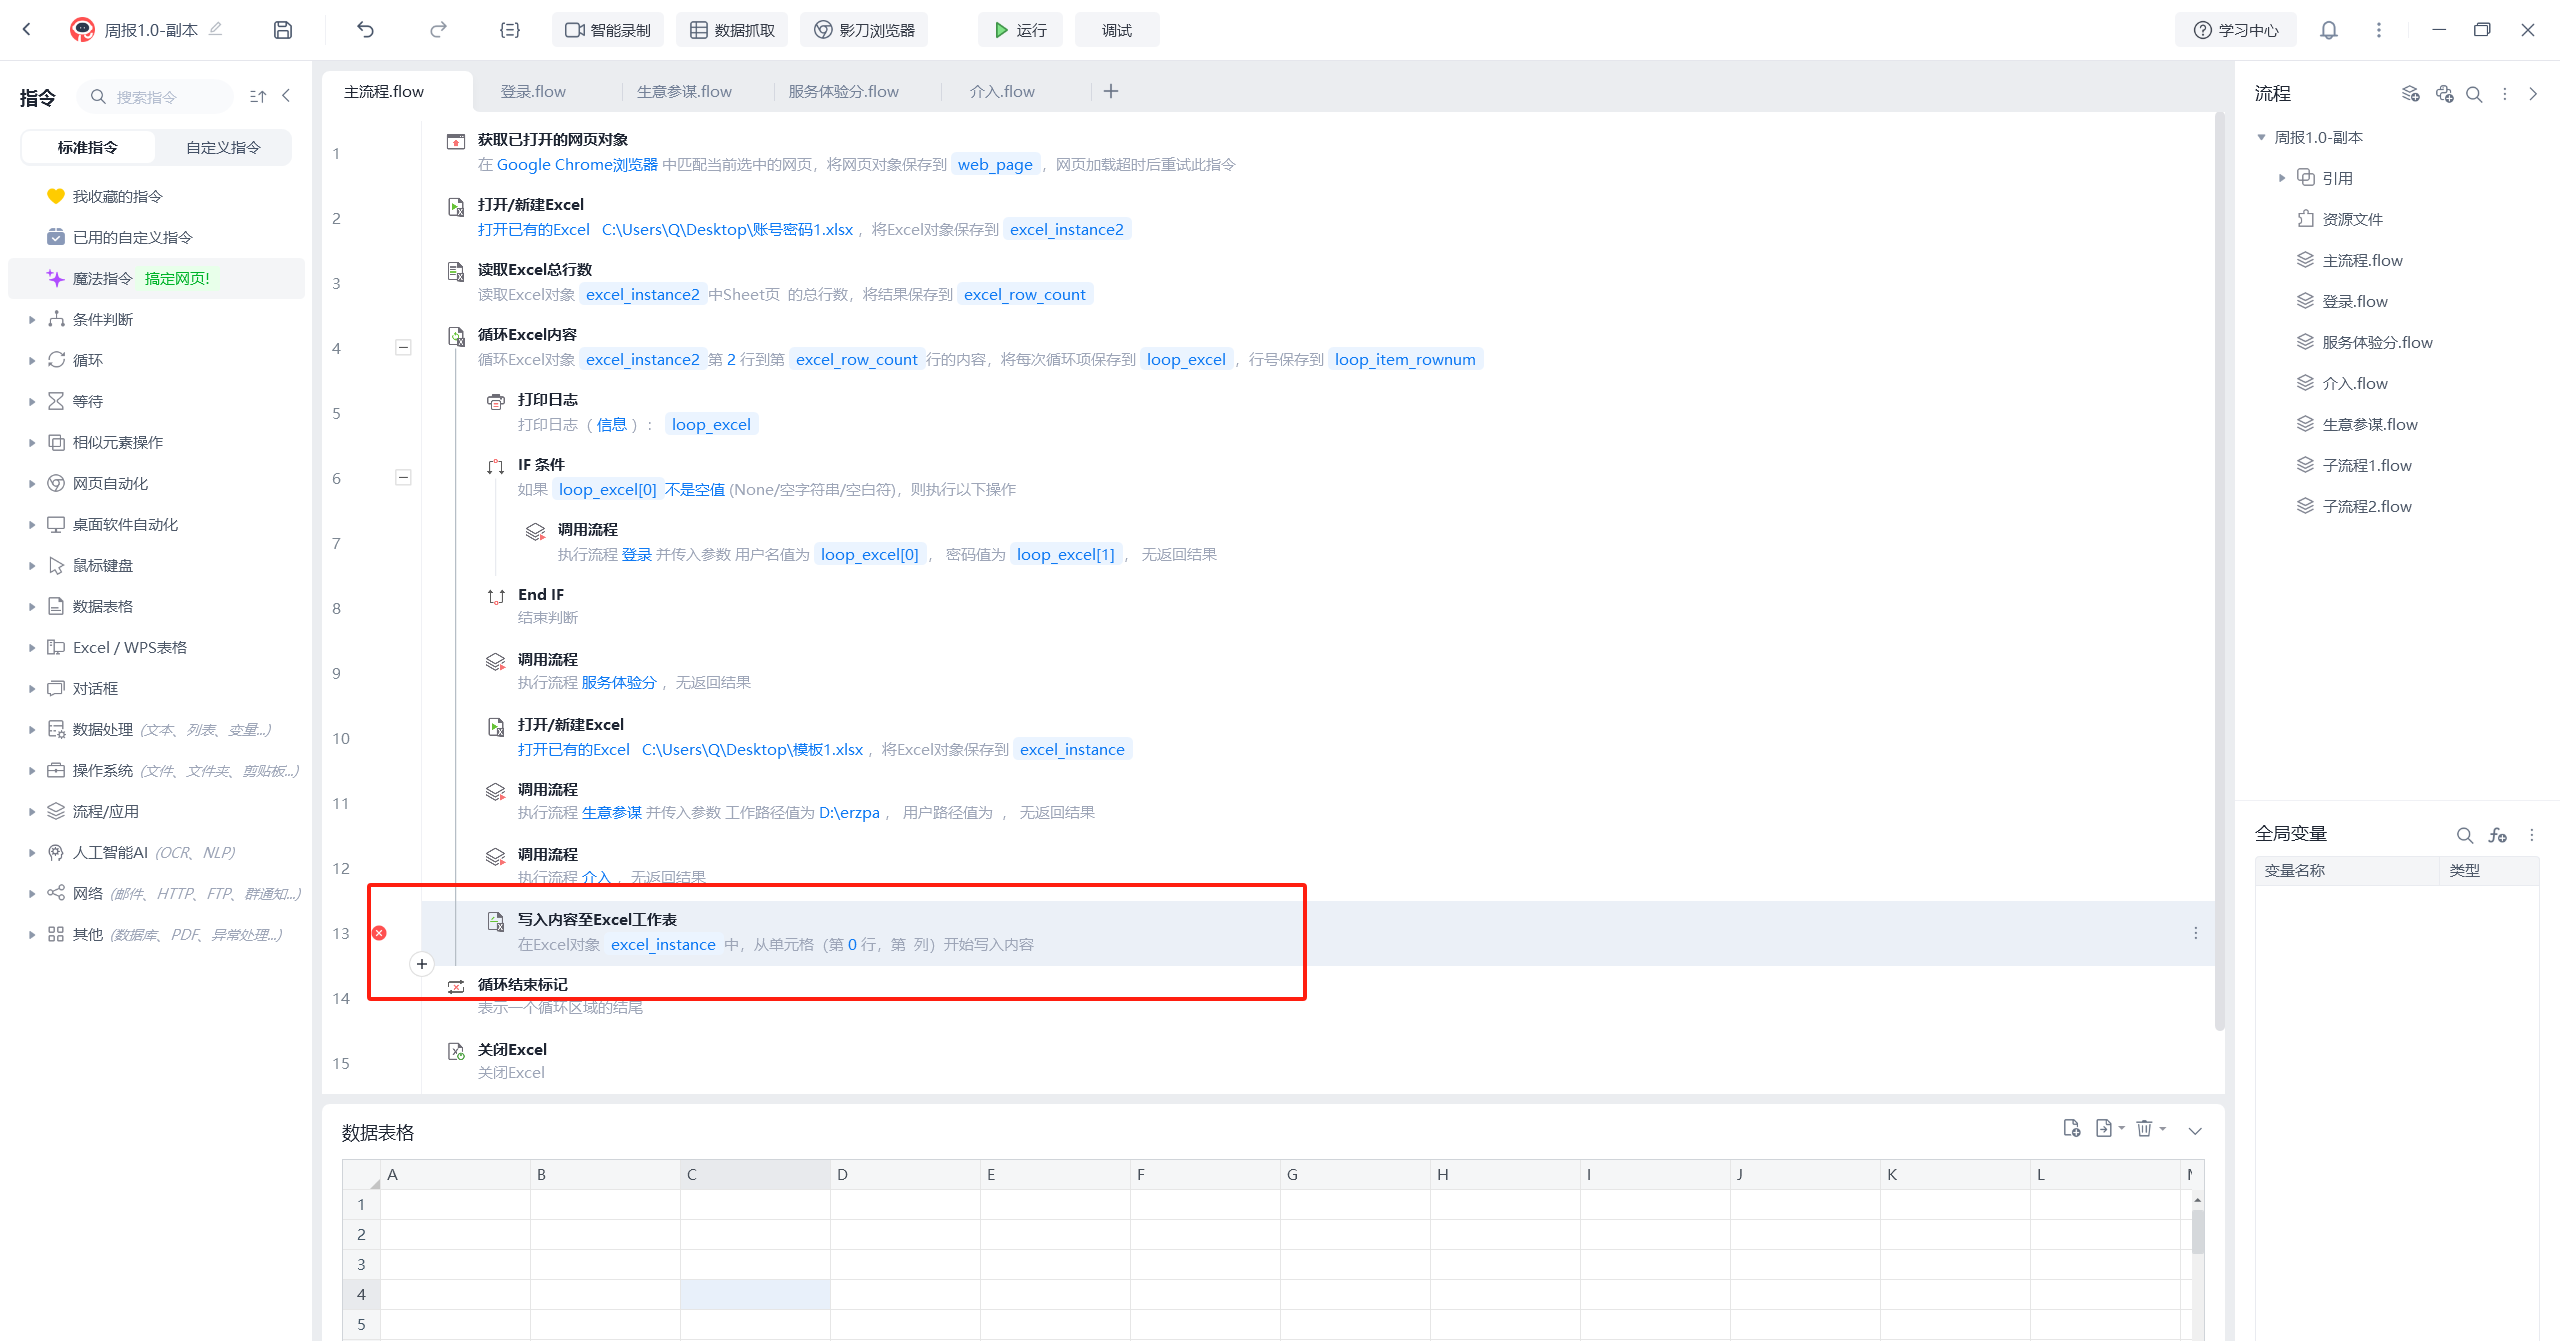Image resolution: width=2560 pixels, height=1341 pixels.
Task: Toggle the breakpoint on line 13
Action: click(379, 933)
